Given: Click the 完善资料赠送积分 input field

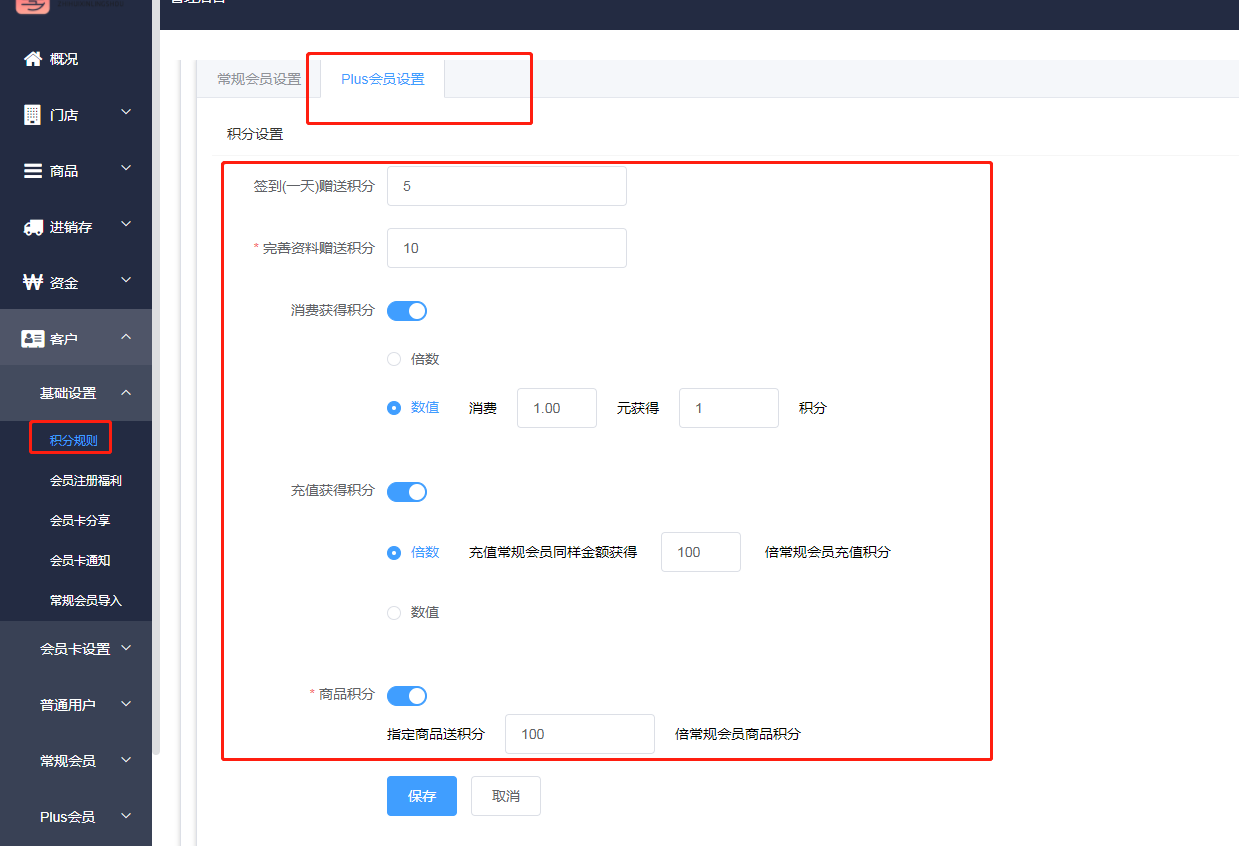Looking at the screenshot, I should [x=507, y=248].
